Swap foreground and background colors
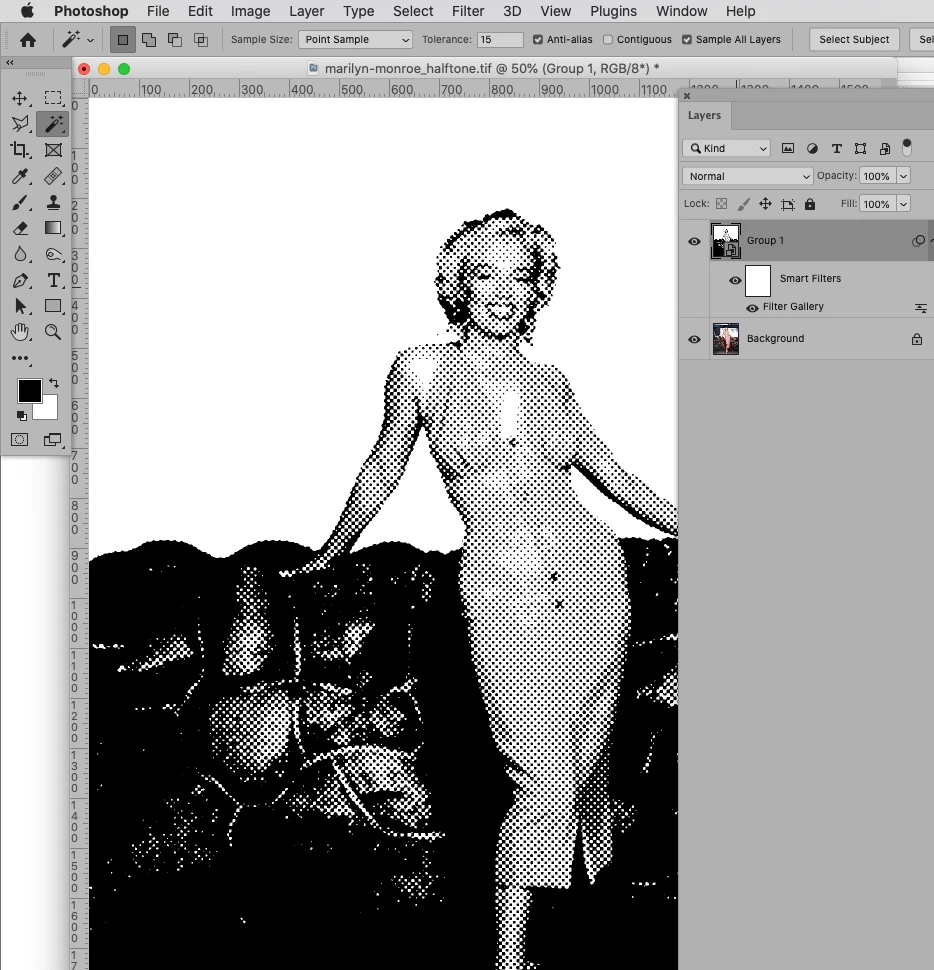The width and height of the screenshot is (934, 970). tap(54, 383)
